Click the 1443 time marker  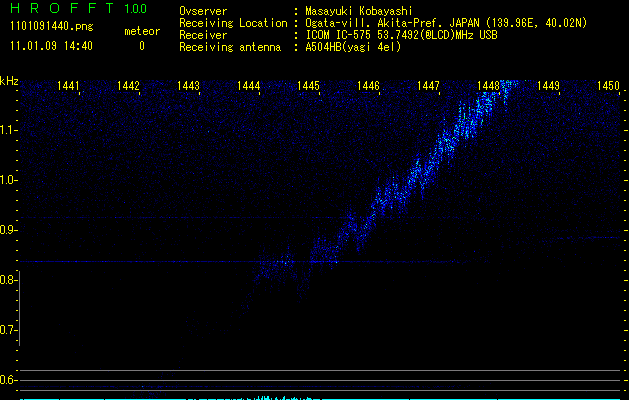coord(188,85)
